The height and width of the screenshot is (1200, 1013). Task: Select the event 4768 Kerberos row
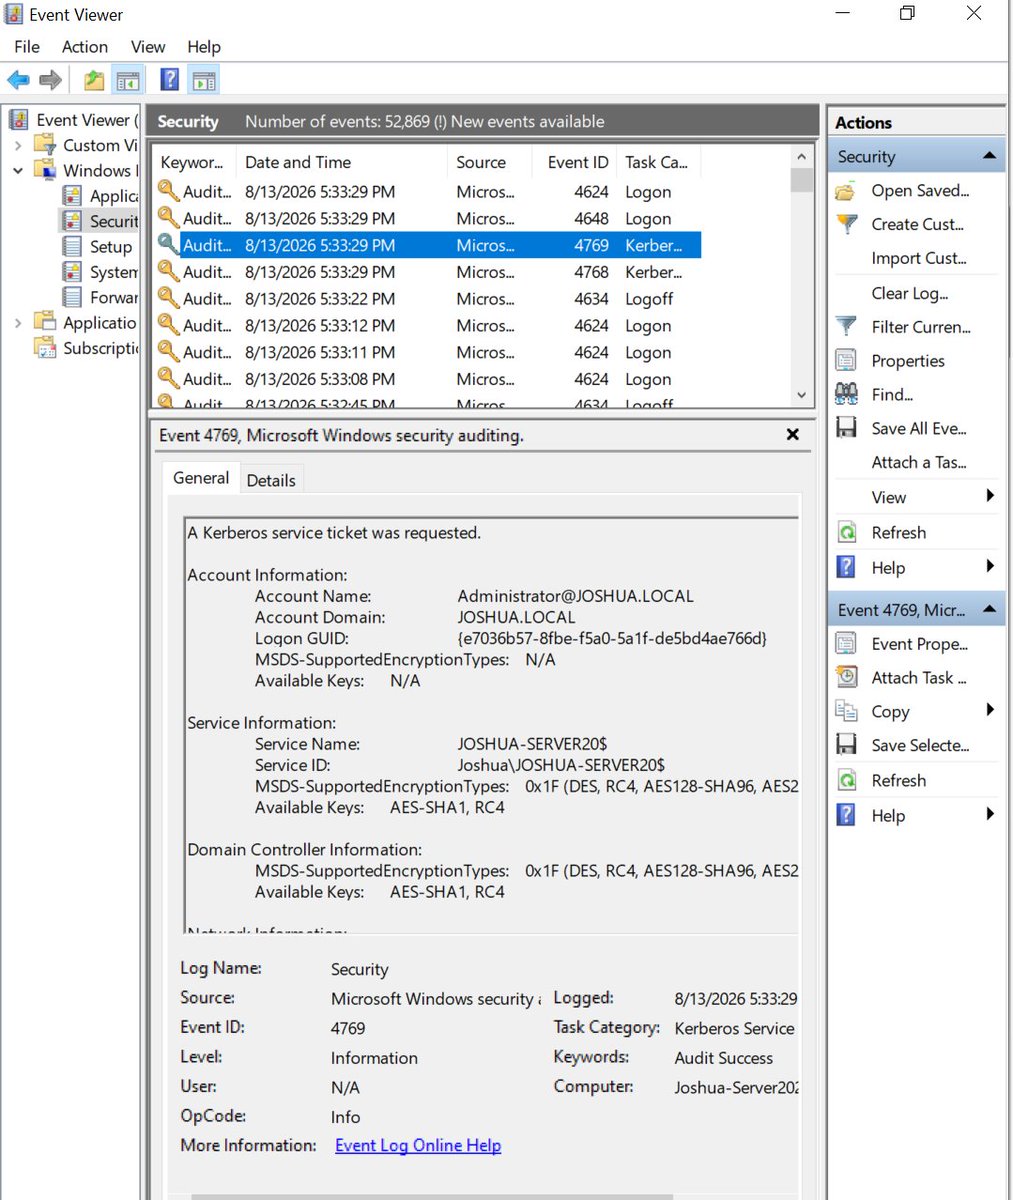(x=428, y=272)
